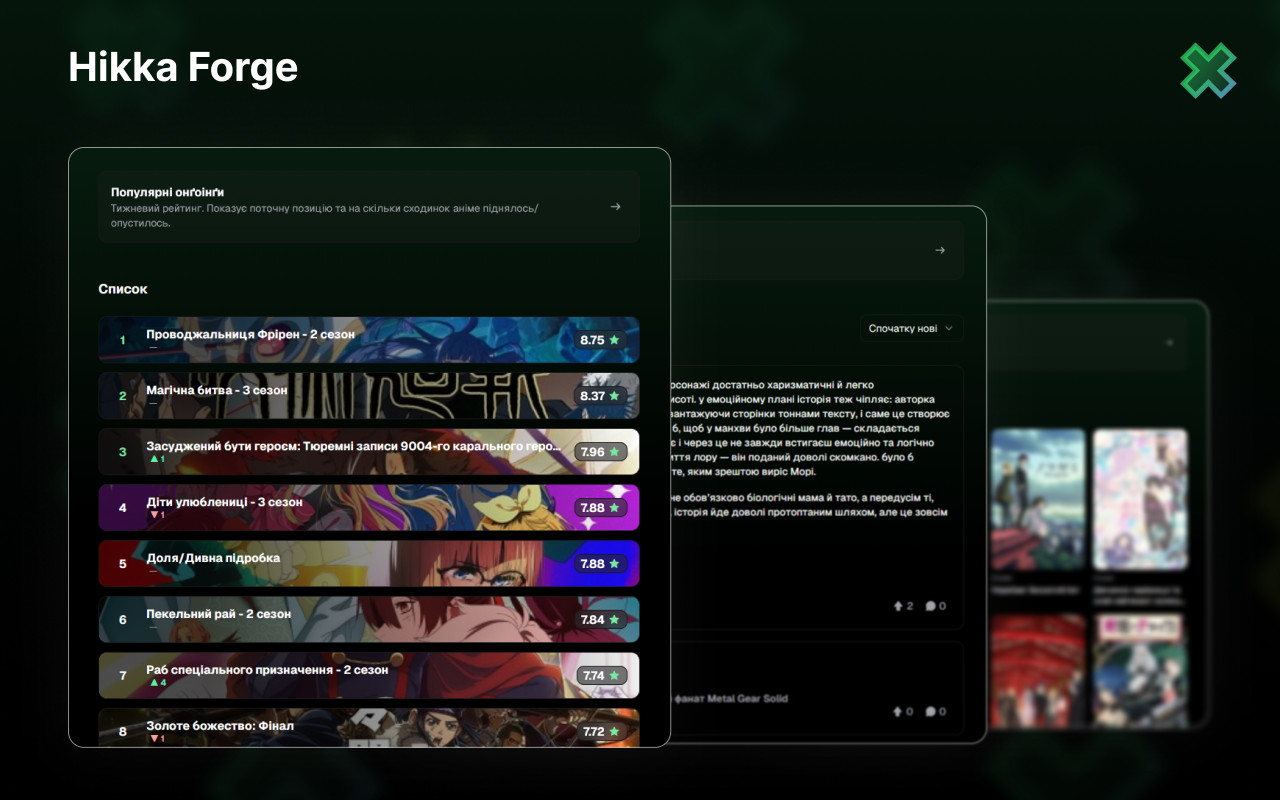The height and width of the screenshot is (800, 1280).
Task: Select Золоте божество: Фінал
Action: [369, 728]
